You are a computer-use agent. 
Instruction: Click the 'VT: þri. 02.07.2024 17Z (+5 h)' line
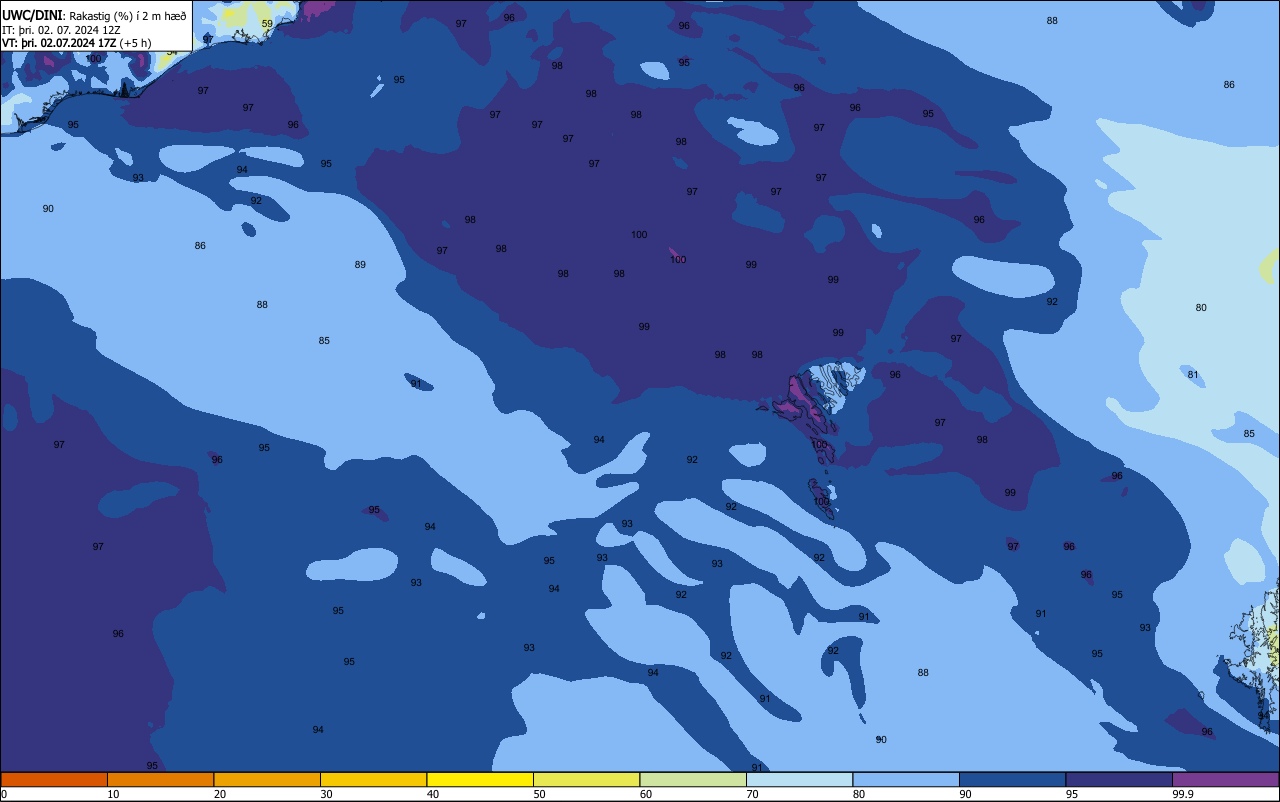click(x=77, y=43)
